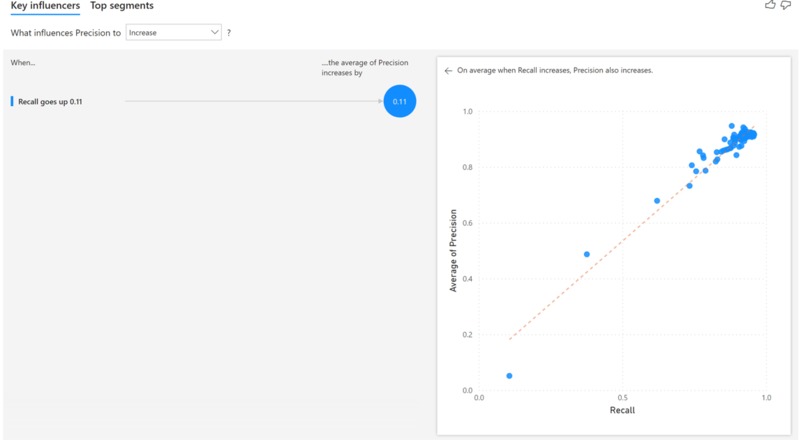The height and width of the screenshot is (440, 806).
Task: Click the question mark after the dropdown
Action: (x=229, y=33)
